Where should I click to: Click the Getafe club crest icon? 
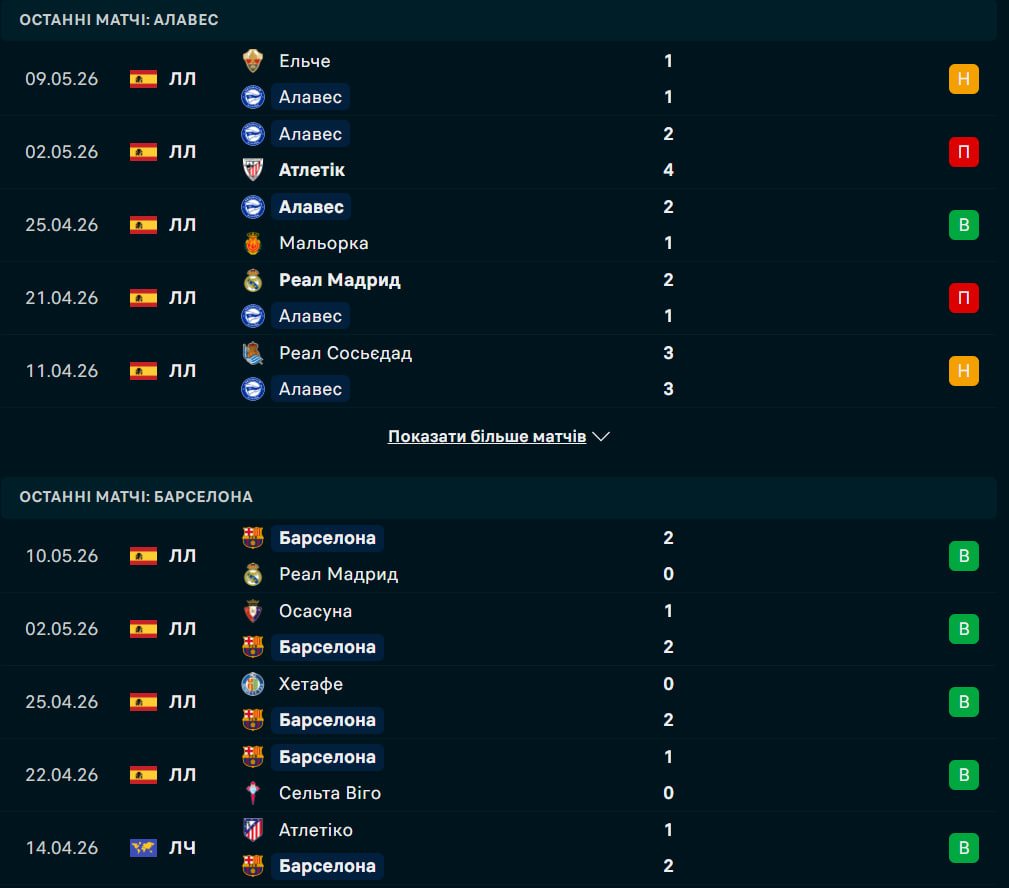tap(253, 683)
